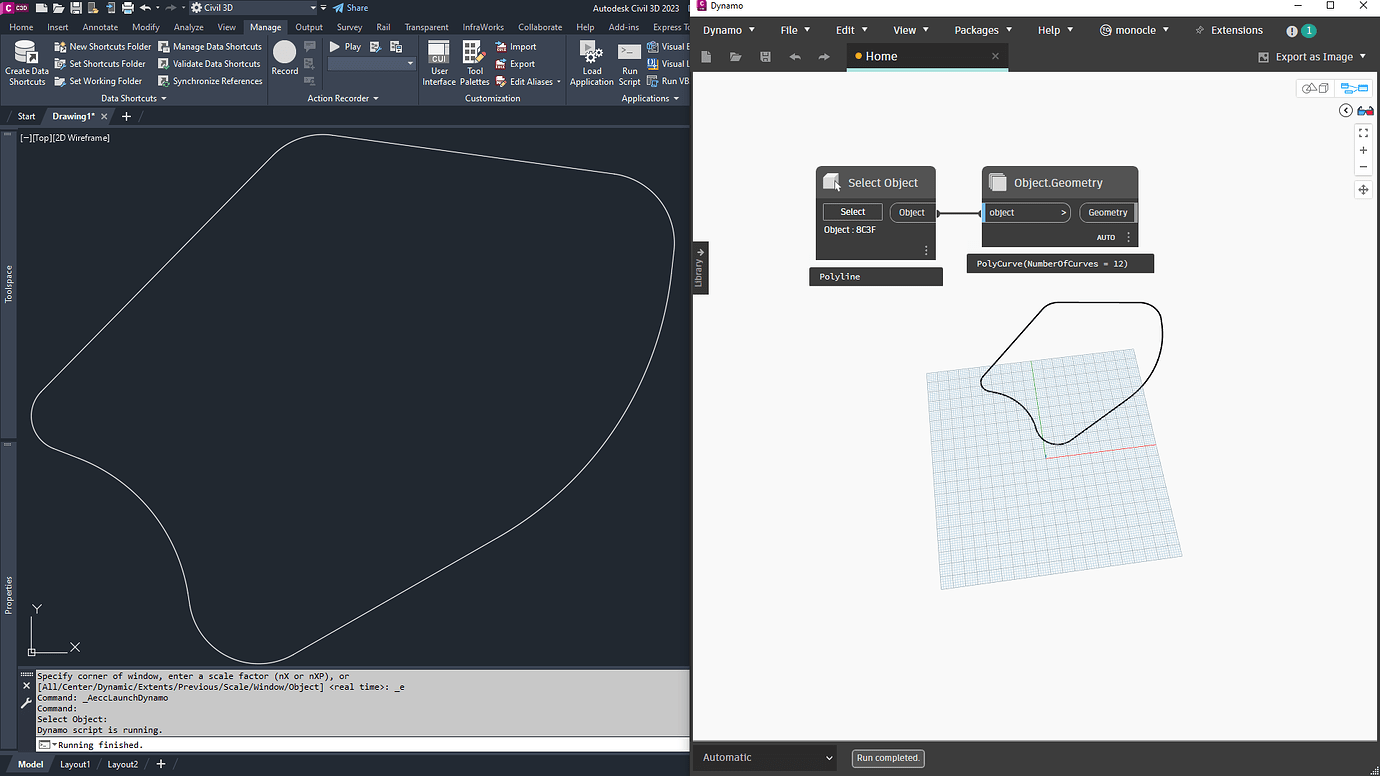Click Synchronize References
The height and width of the screenshot is (776, 1380).
pos(210,81)
